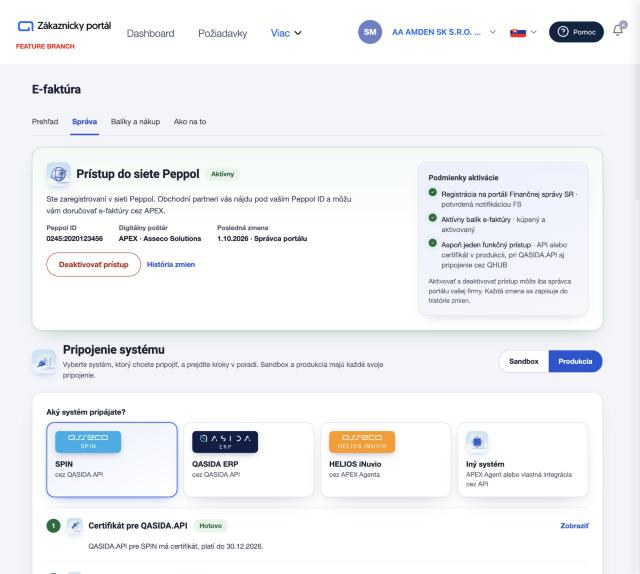Select the QASIDA ERP system card
The image size is (640, 574).
click(249, 460)
